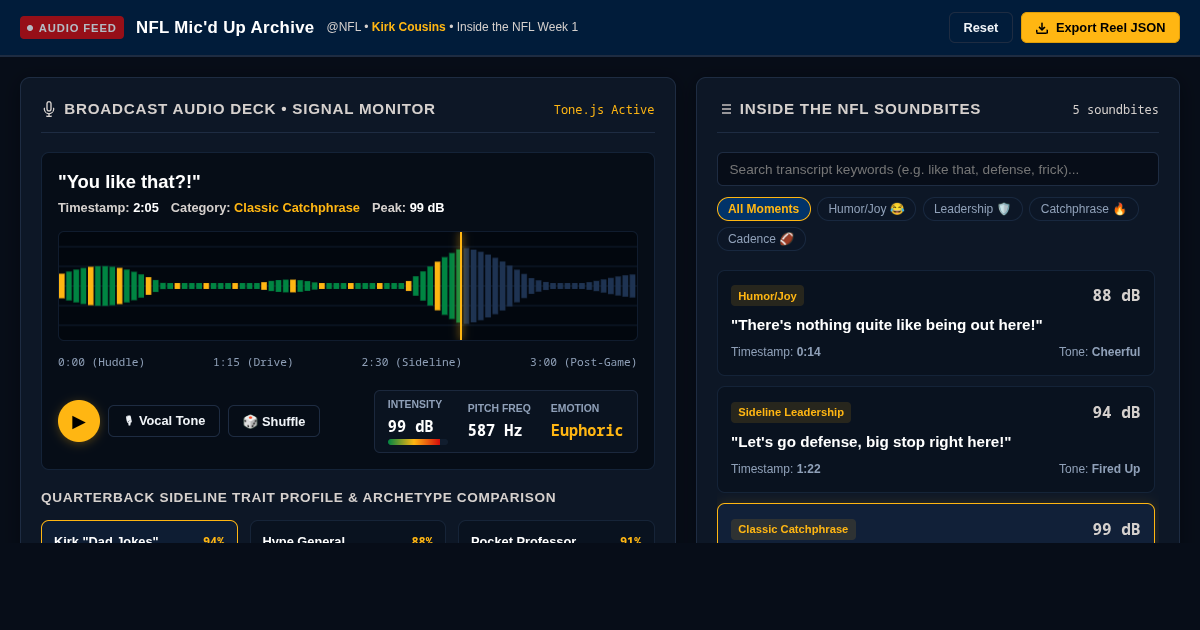Click the waveform orange playhead marker
This screenshot has height=630, width=1200.
[461, 286]
